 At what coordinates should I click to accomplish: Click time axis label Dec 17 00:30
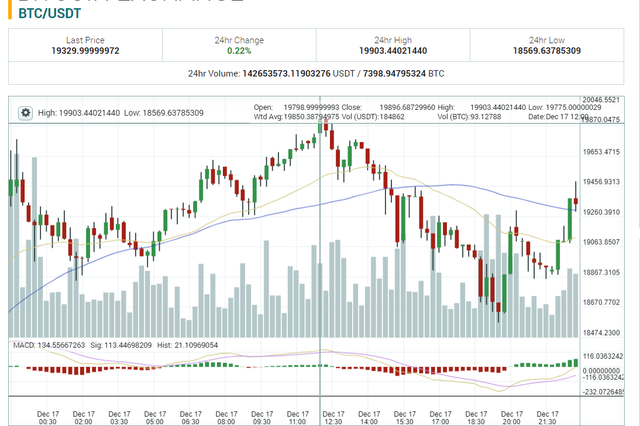(x=48, y=418)
